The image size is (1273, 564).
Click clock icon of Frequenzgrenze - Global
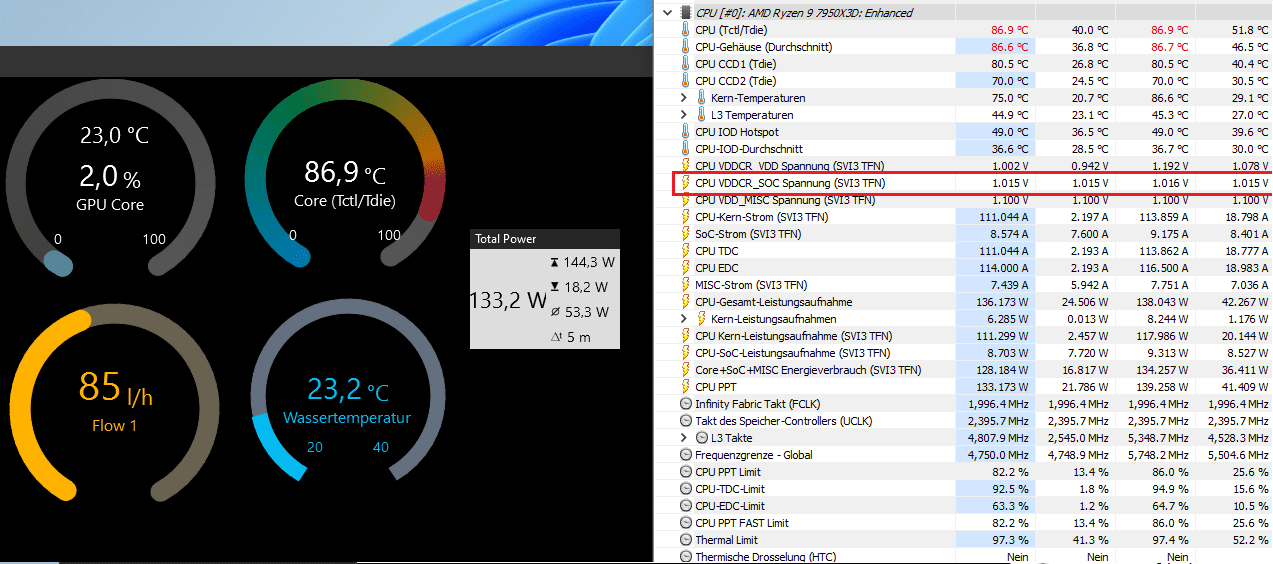(686, 455)
